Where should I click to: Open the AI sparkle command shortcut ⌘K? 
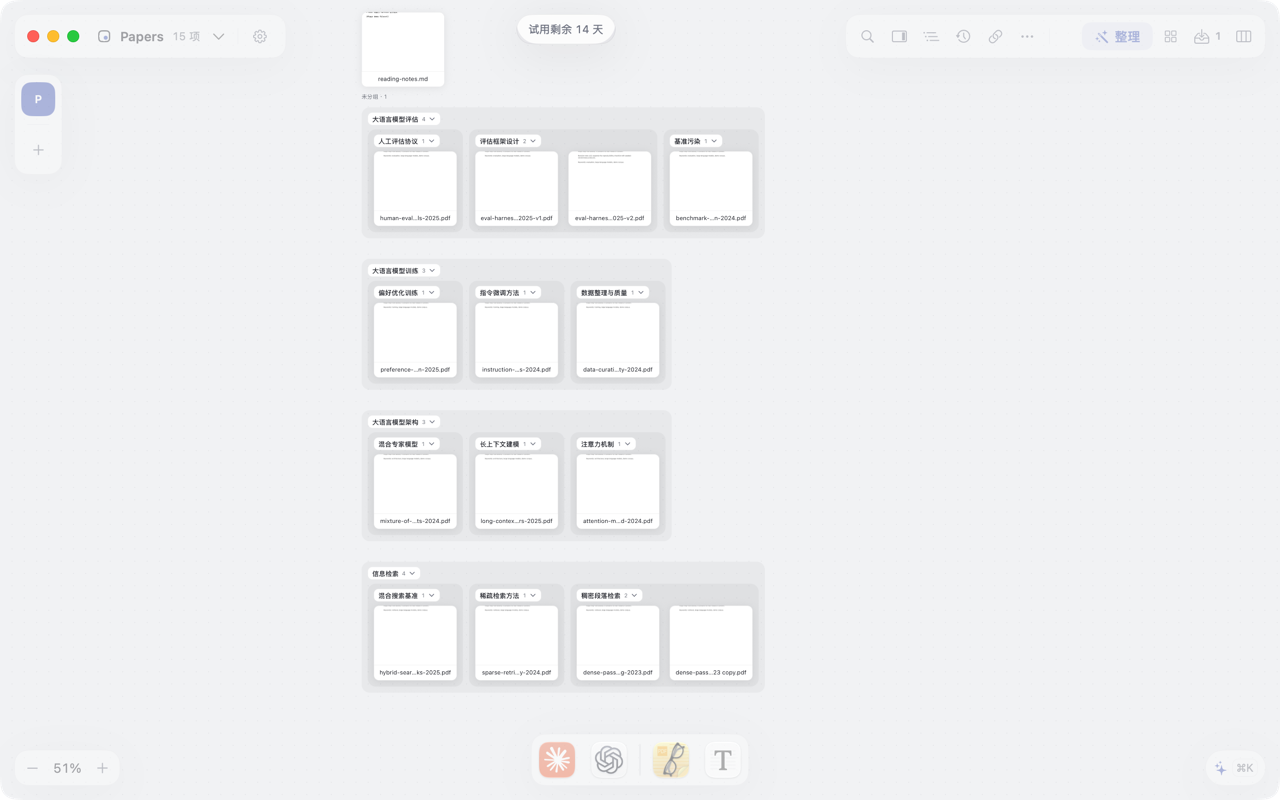click(1234, 768)
